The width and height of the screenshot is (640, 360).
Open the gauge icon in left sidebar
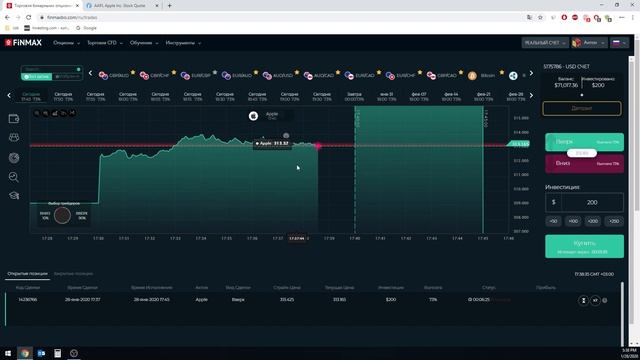(14, 158)
